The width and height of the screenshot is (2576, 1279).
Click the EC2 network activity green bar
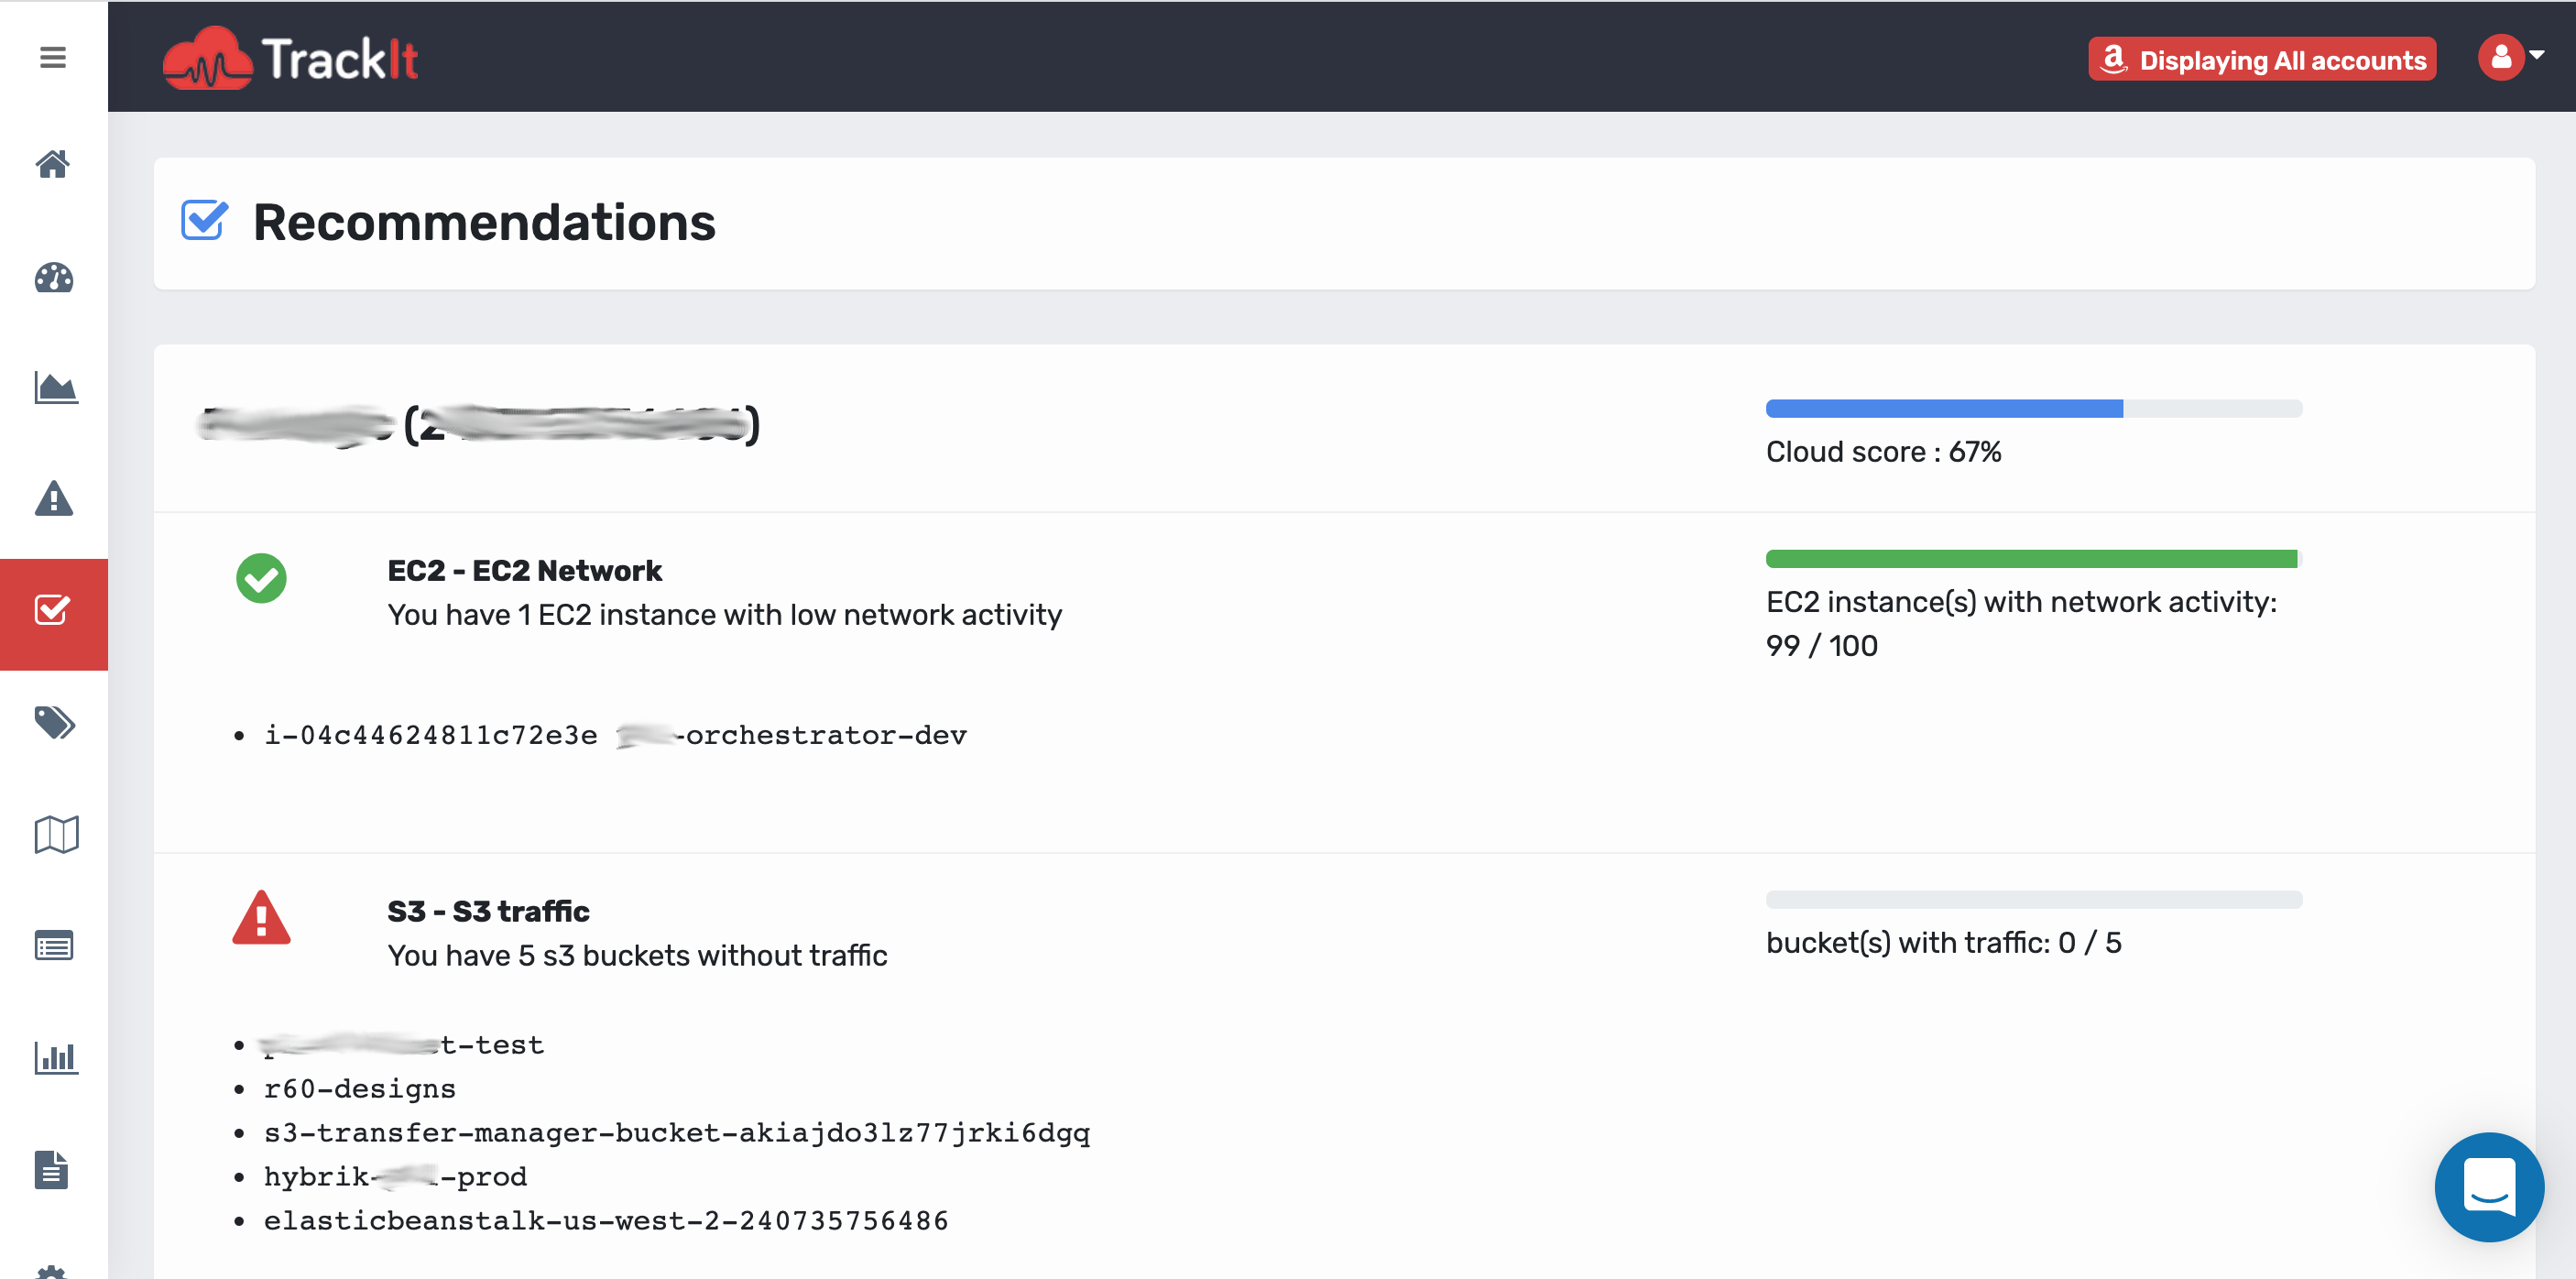2034,558
